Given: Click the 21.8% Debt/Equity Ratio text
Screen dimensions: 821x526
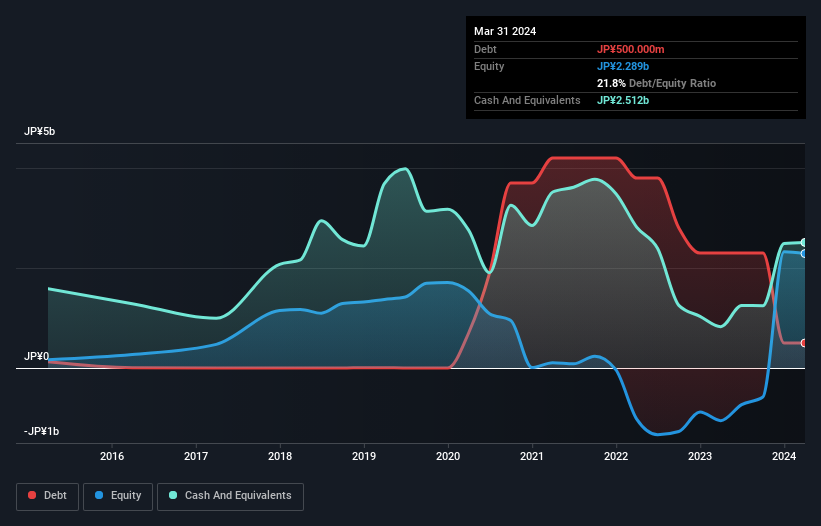Looking at the screenshot, I should pos(656,83).
